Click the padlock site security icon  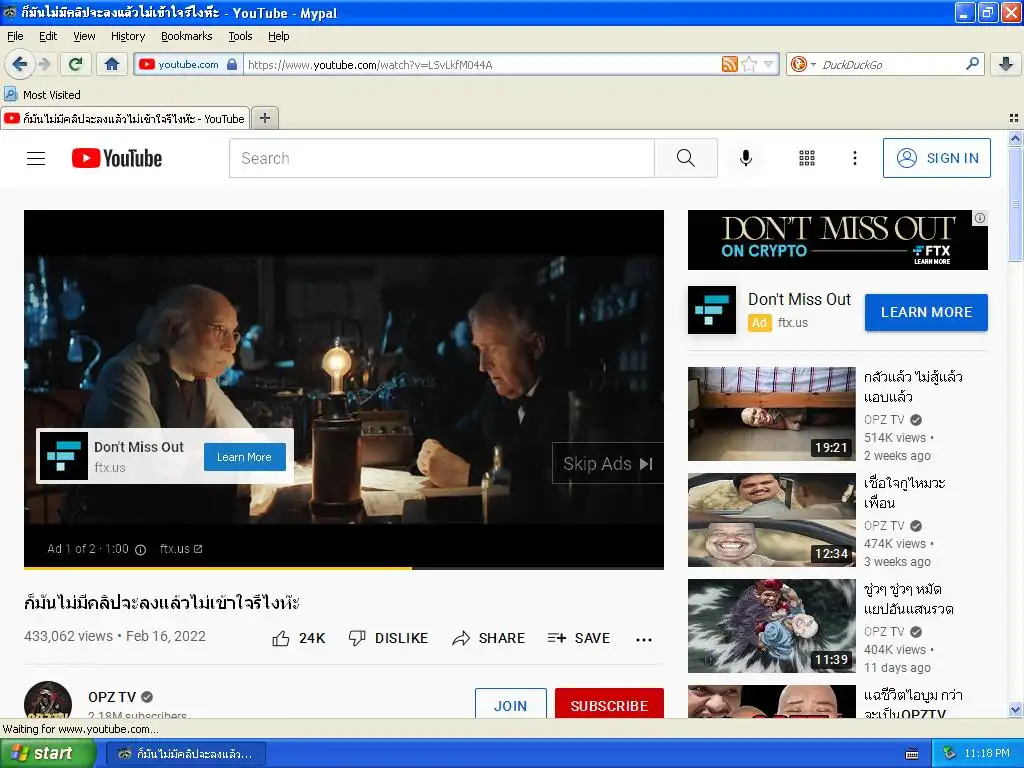tap(232, 64)
